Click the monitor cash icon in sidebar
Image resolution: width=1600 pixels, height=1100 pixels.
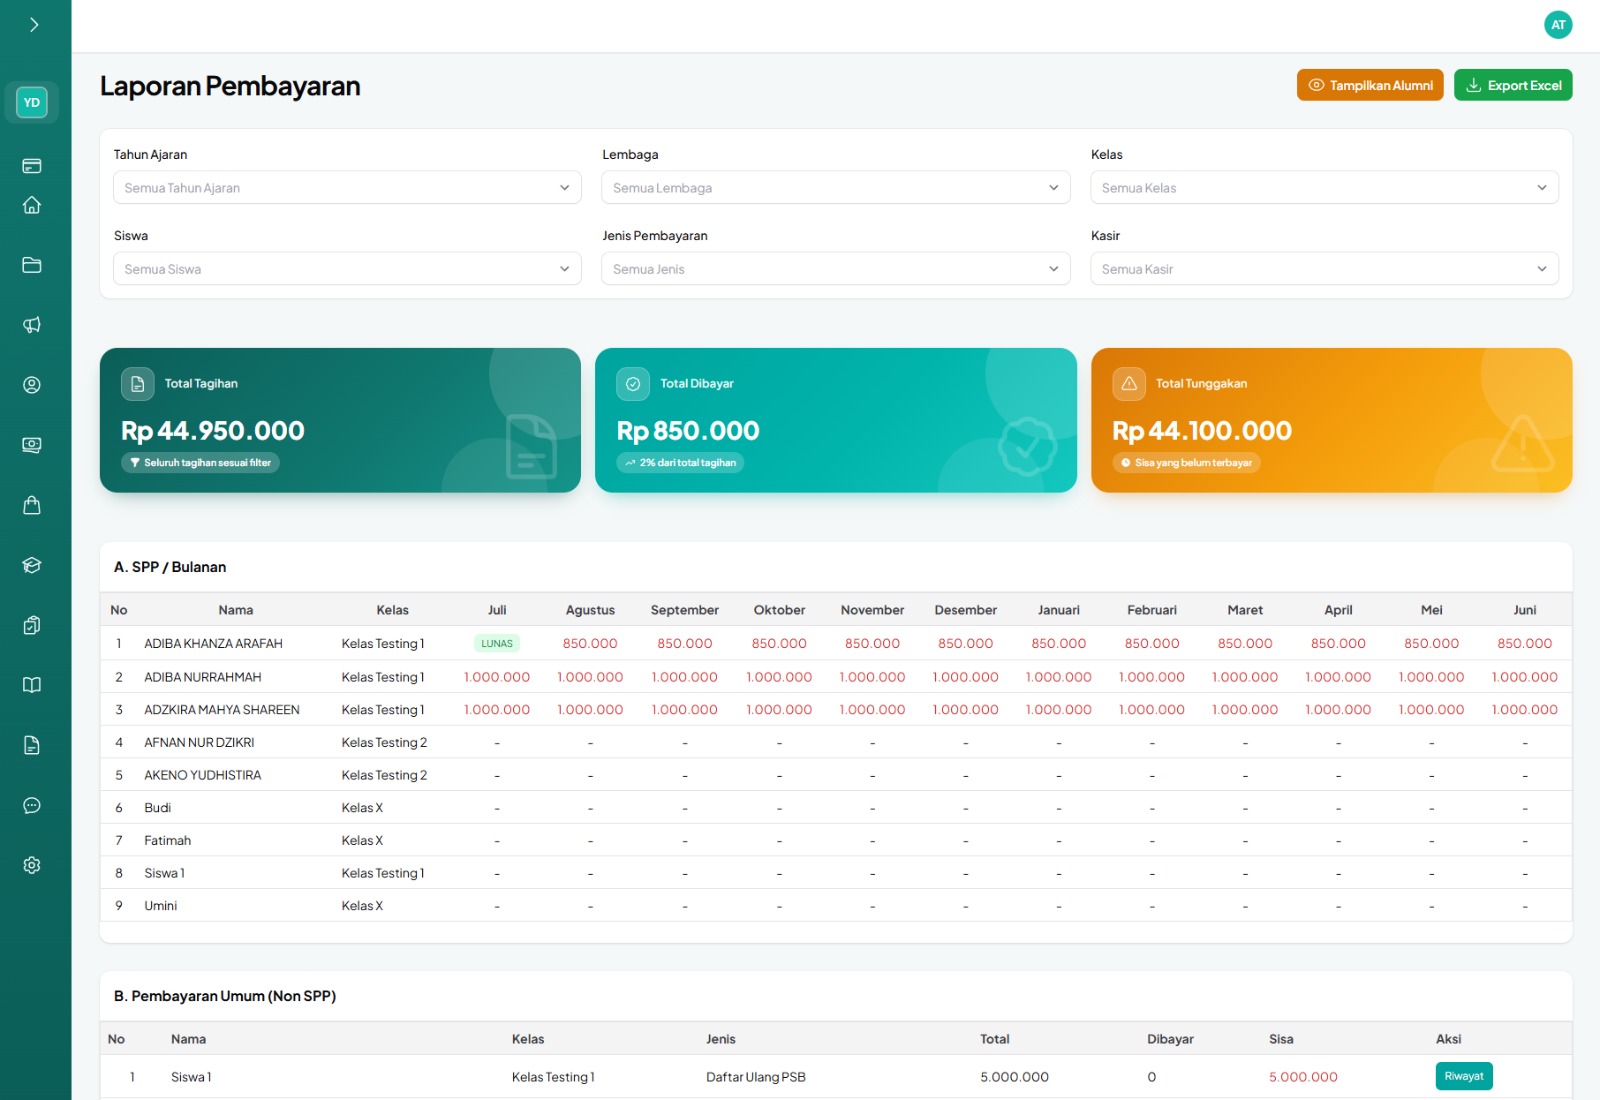coord(32,445)
